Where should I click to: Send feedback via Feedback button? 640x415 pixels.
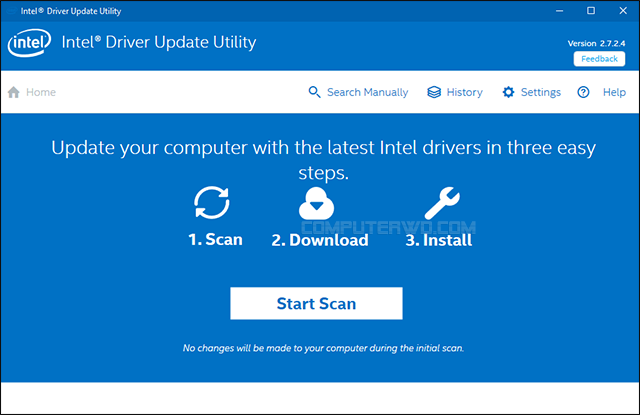[599, 59]
